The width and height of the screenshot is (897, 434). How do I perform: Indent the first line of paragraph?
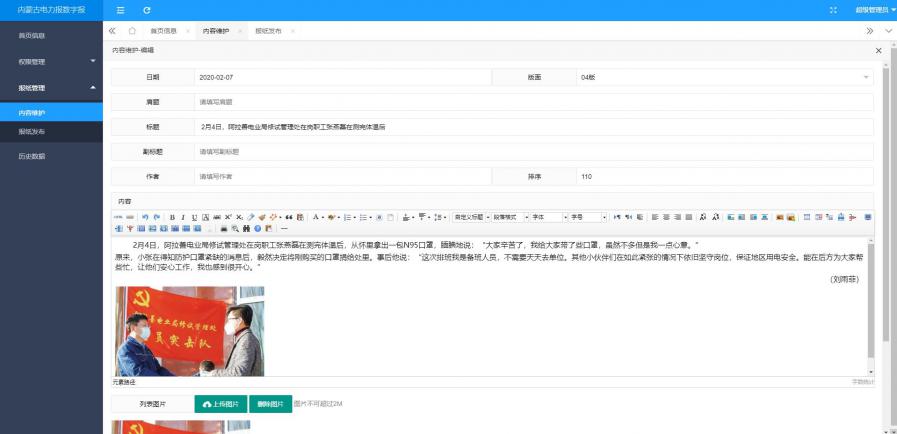(x=640, y=217)
